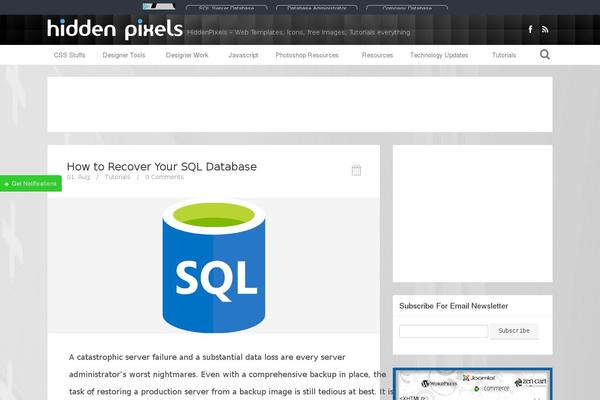
Task: Open the Technology Updates menu
Action: pyautogui.click(x=439, y=55)
